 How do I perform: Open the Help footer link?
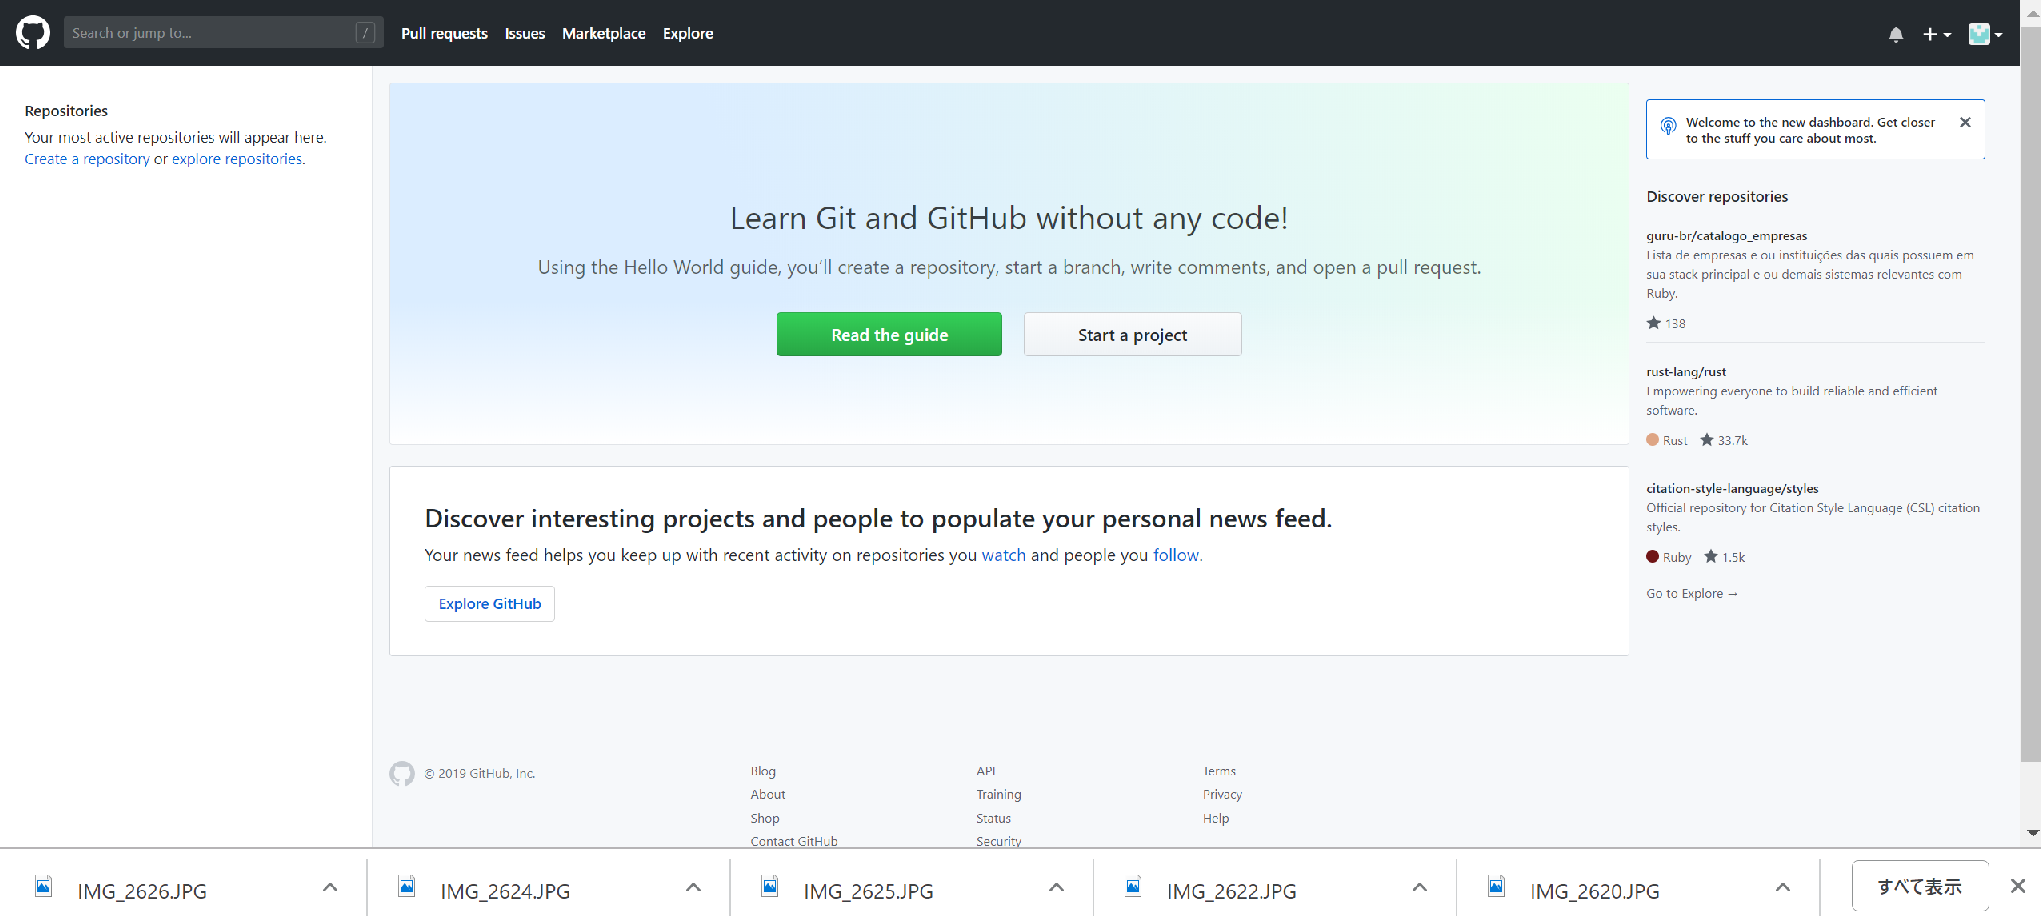(1216, 819)
